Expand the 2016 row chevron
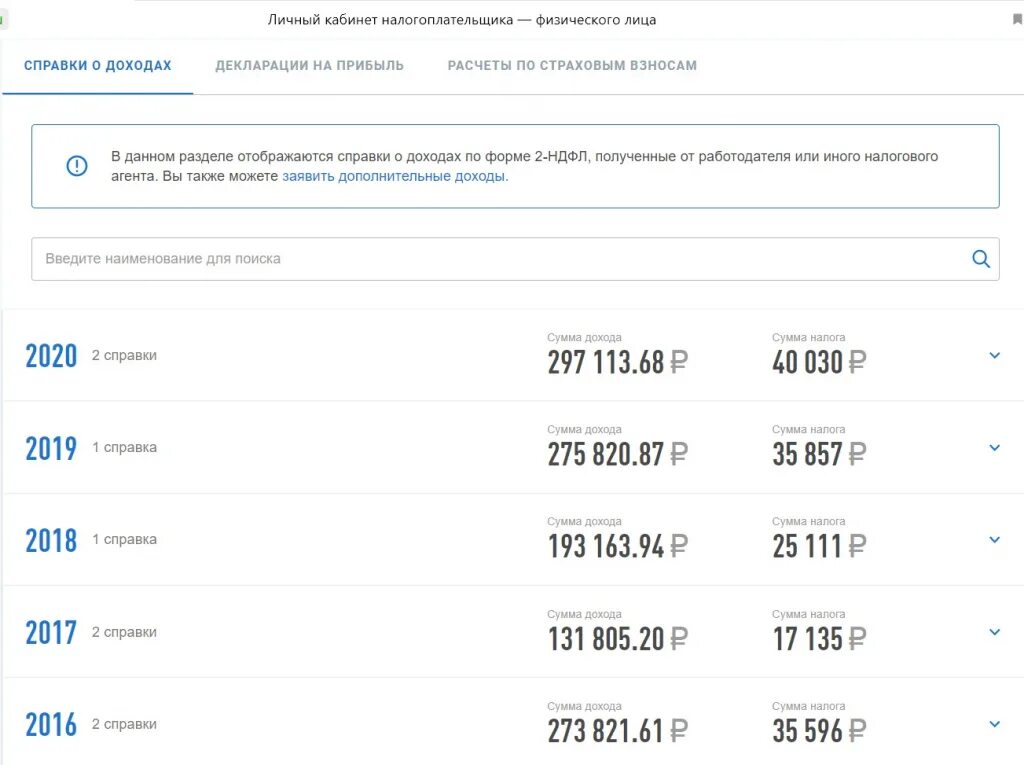1024x765 pixels. click(995, 724)
